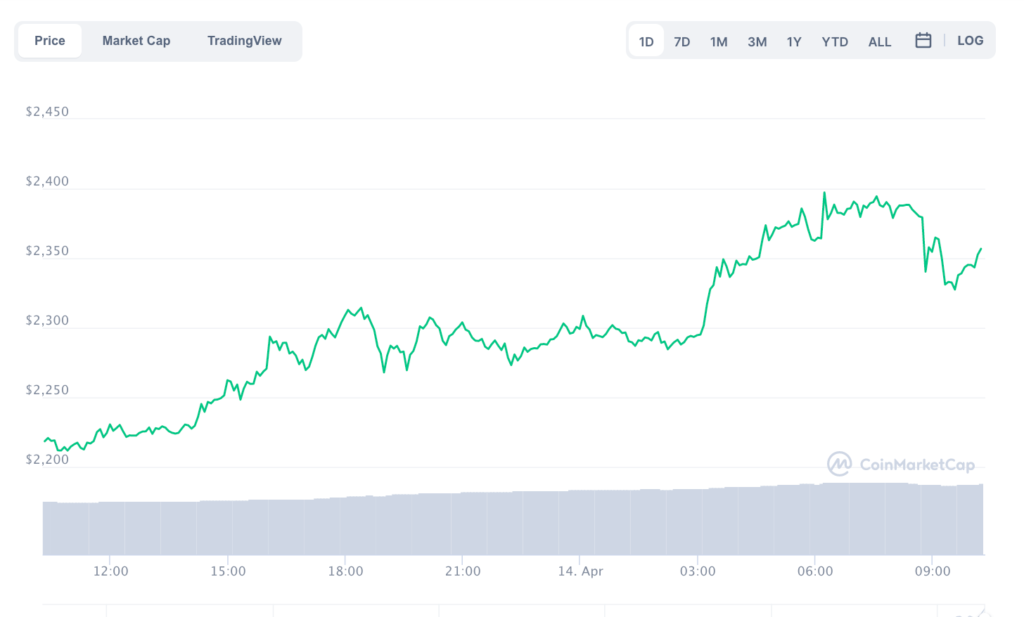The image size is (1024, 617).
Task: Click the 12:00 time axis label
Action: [110, 571]
